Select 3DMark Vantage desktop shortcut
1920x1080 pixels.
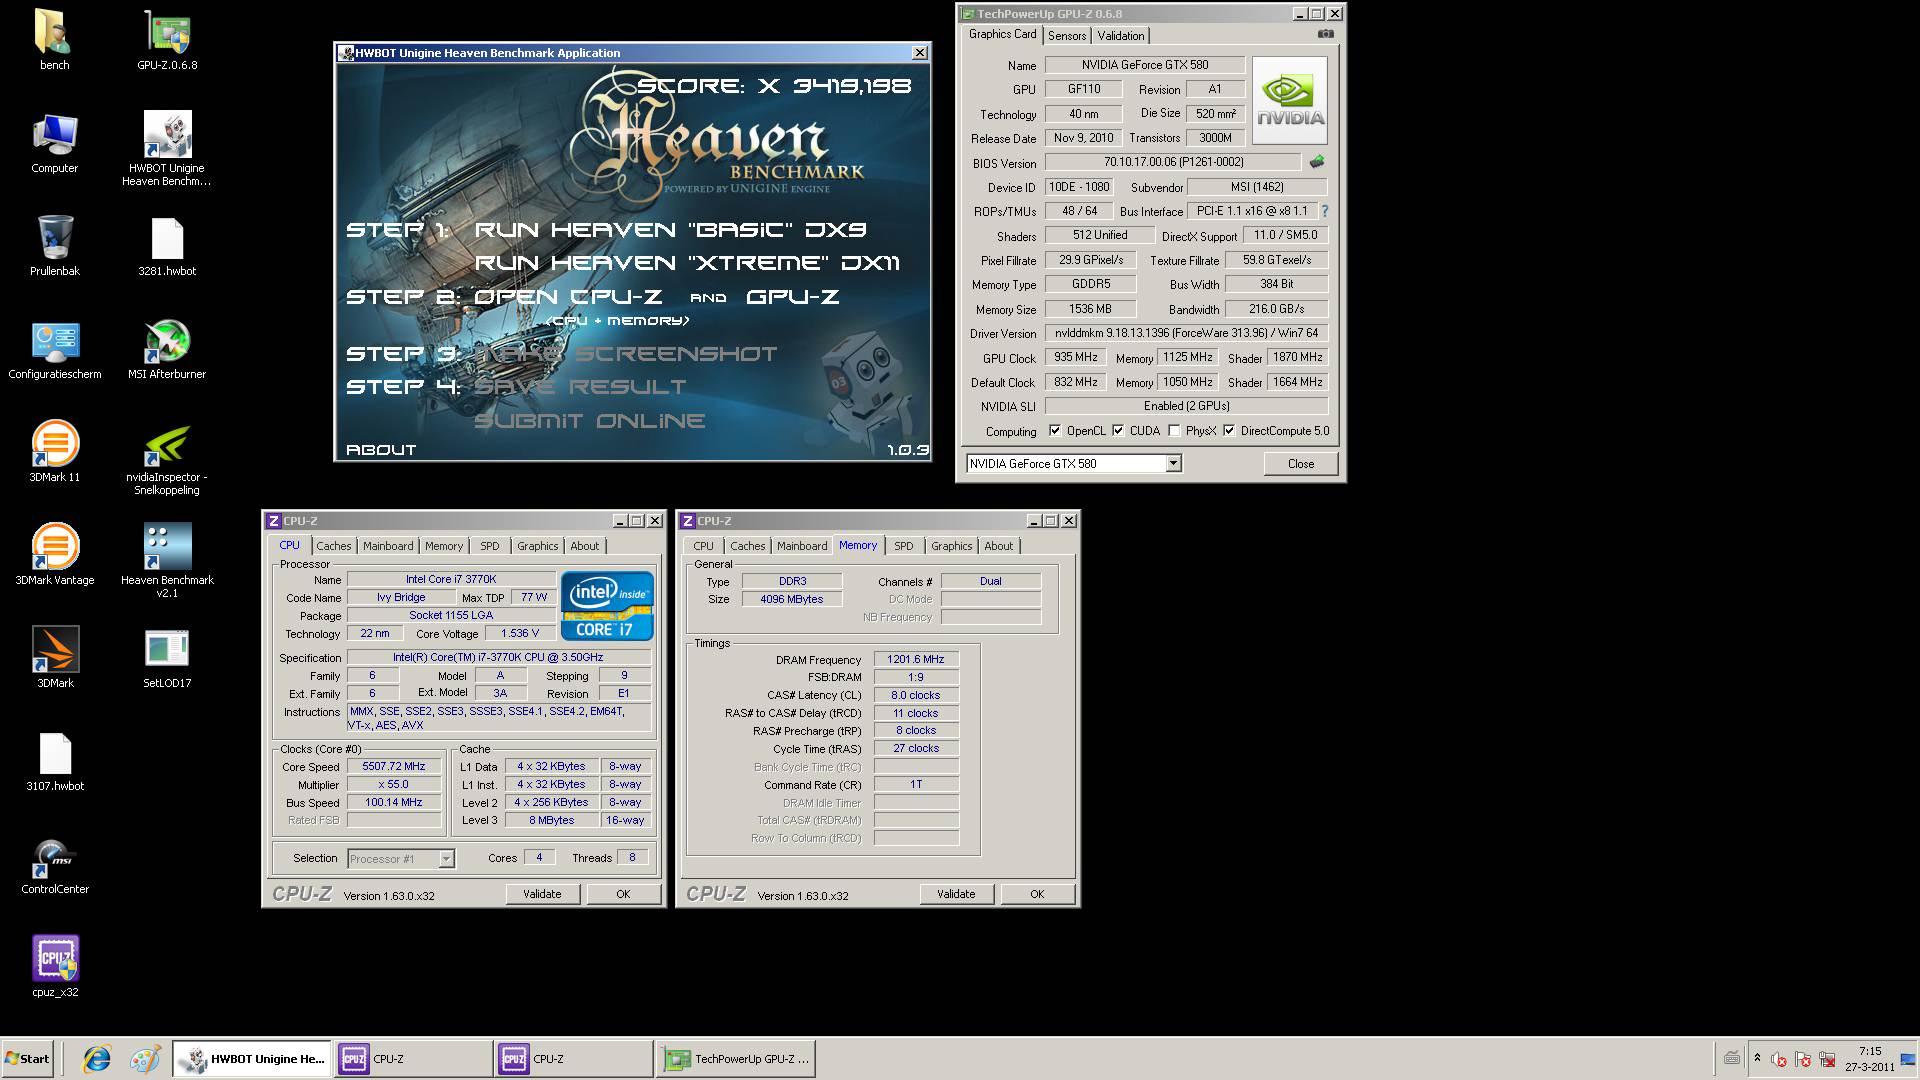click(x=54, y=555)
